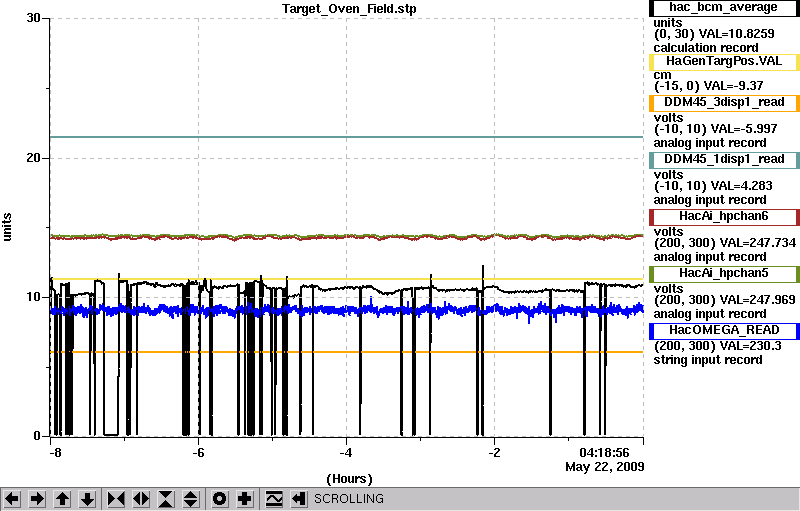Click the pan left arrow button
This screenshot has height=511, width=800.
tap(12, 499)
